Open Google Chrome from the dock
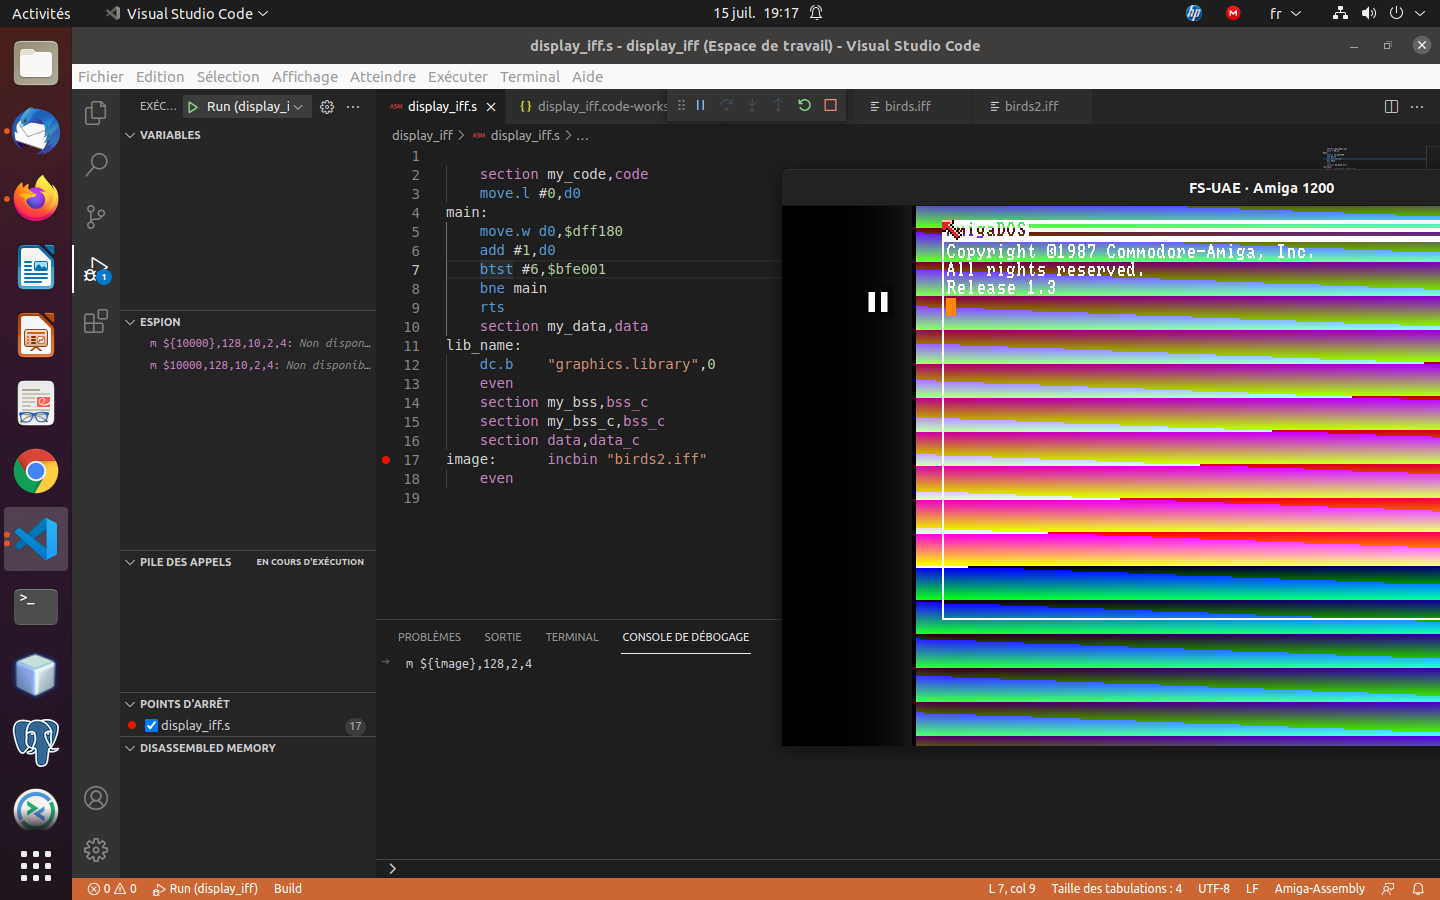Viewport: 1440px width, 900px height. (x=36, y=471)
